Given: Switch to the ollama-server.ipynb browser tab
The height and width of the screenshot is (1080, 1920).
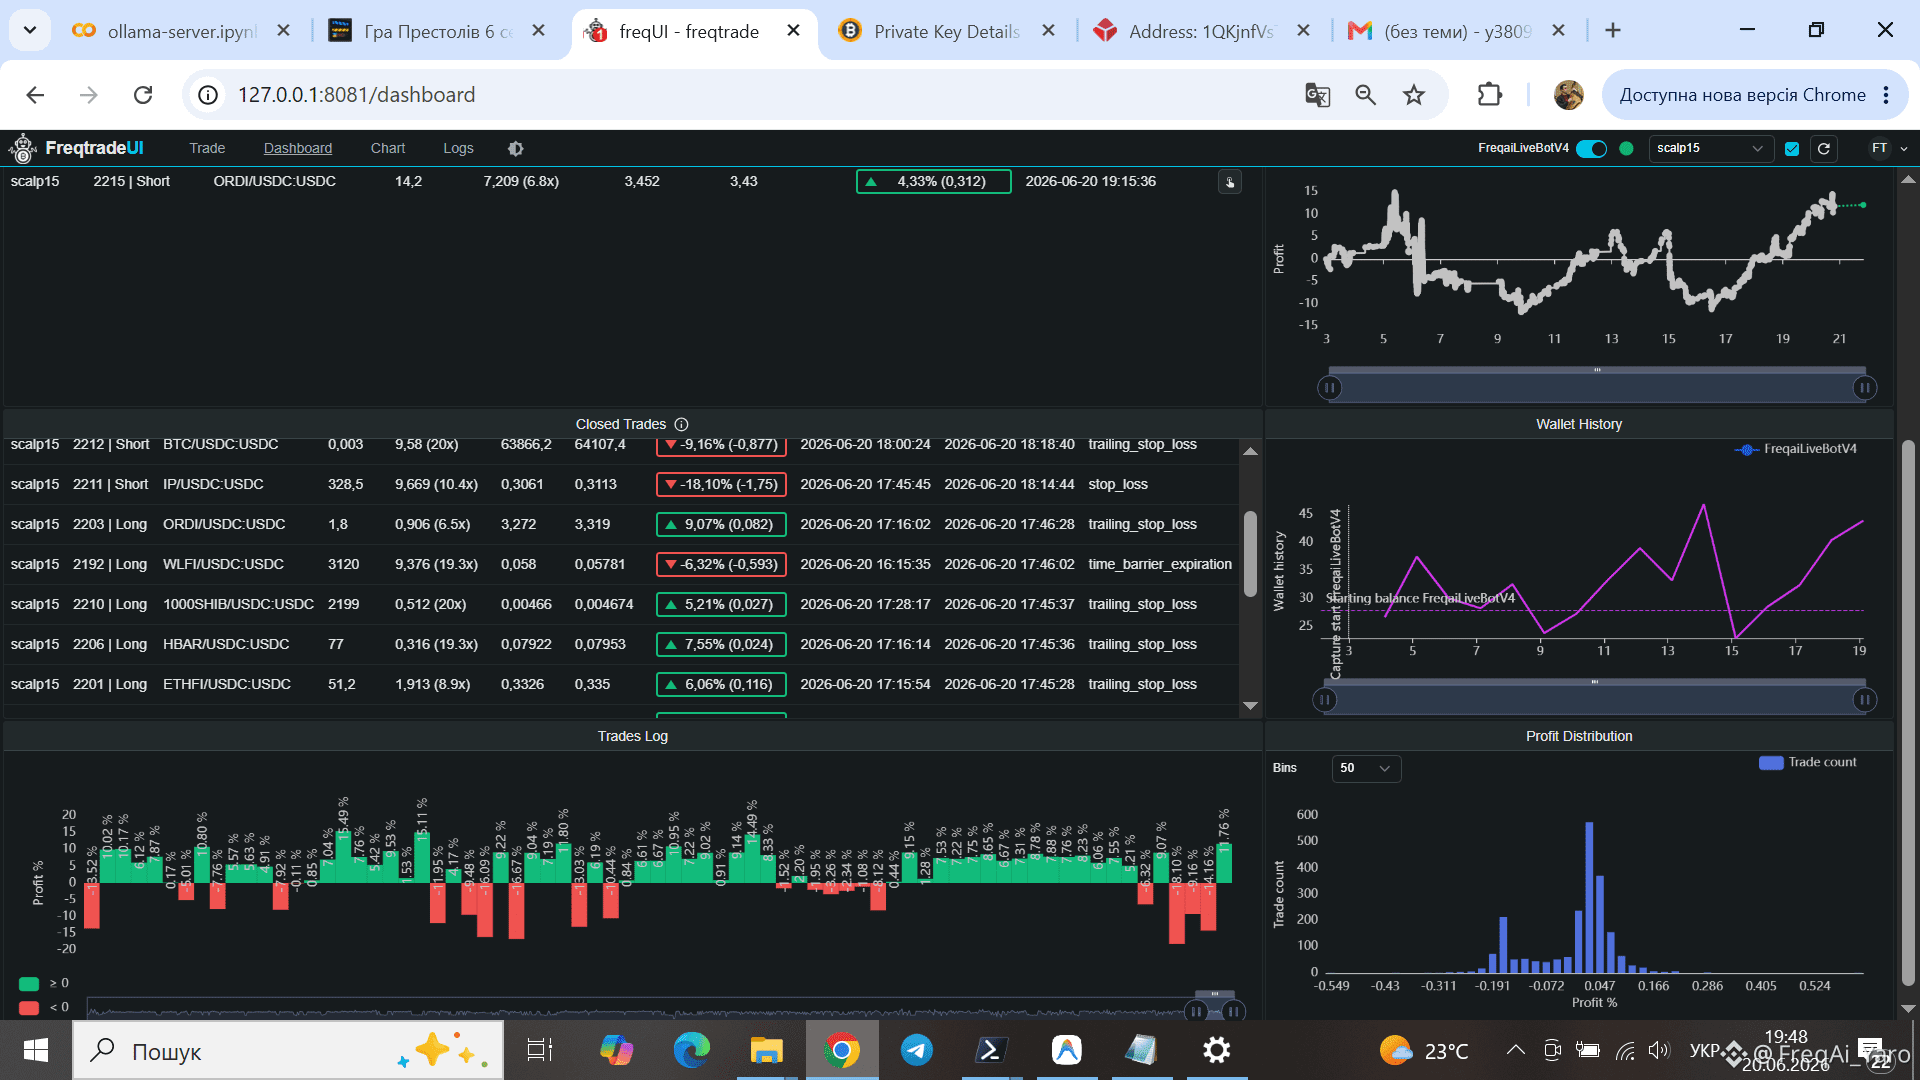Looking at the screenshot, I should tap(180, 31).
